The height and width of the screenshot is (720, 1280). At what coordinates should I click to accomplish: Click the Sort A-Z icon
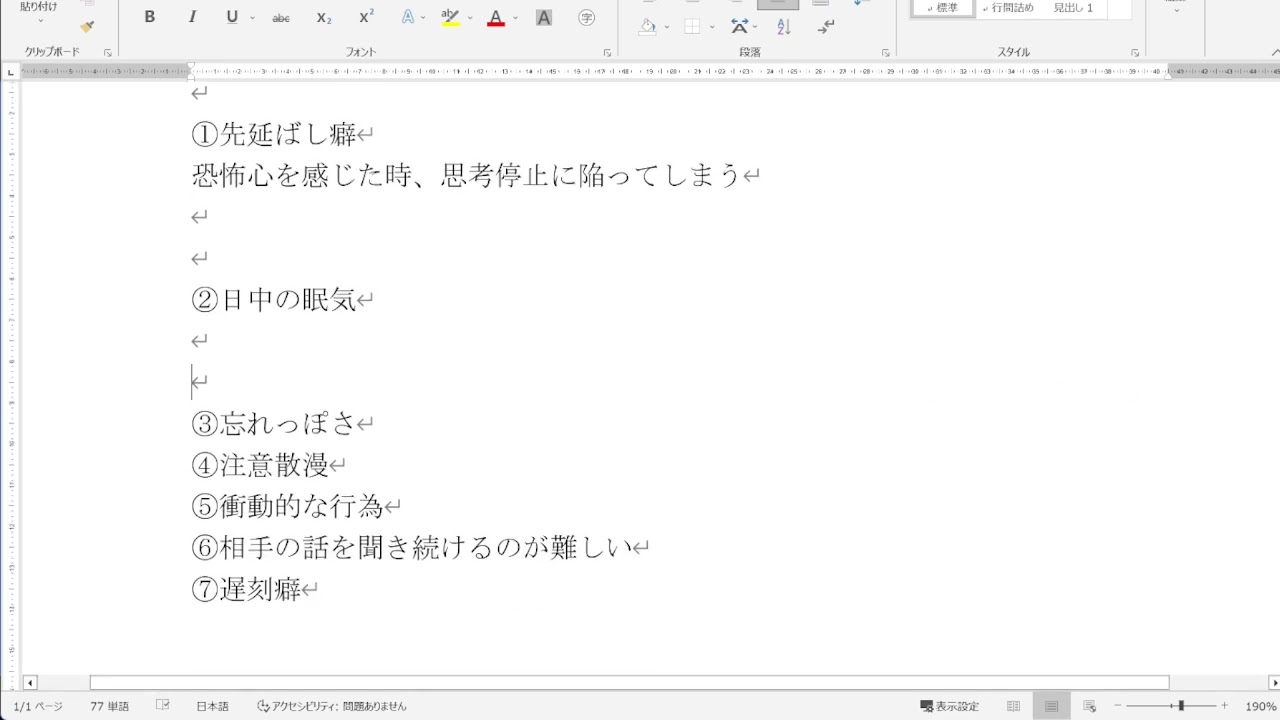pyautogui.click(x=784, y=26)
